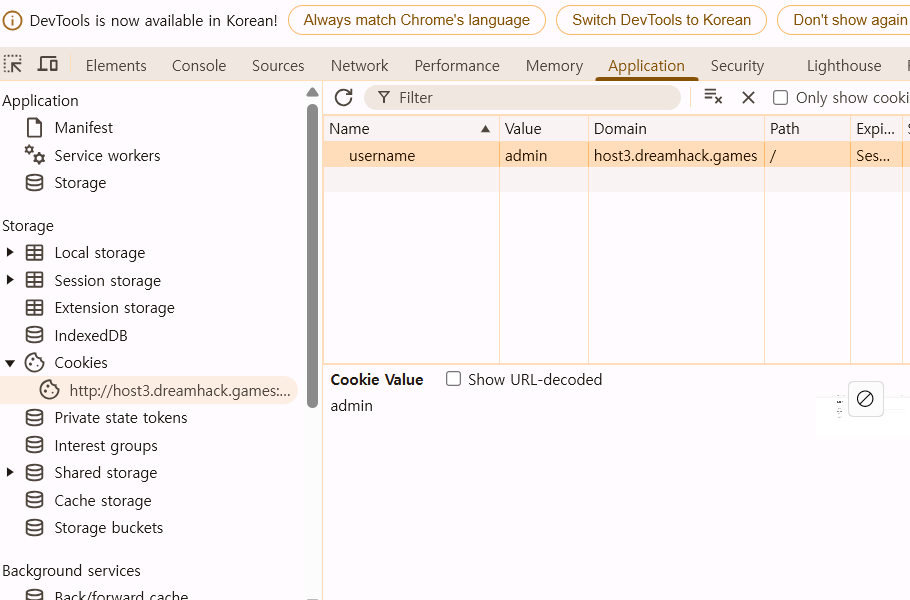Screen dimensions: 910x600
Task: Click the admin text under Cookie Value
Action: click(352, 406)
